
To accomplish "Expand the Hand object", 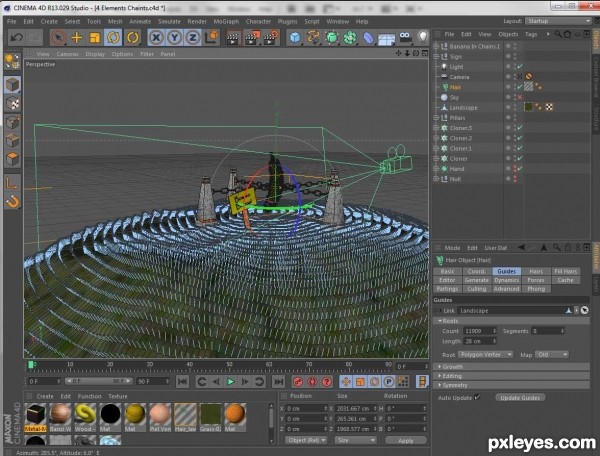I will point(436,169).
